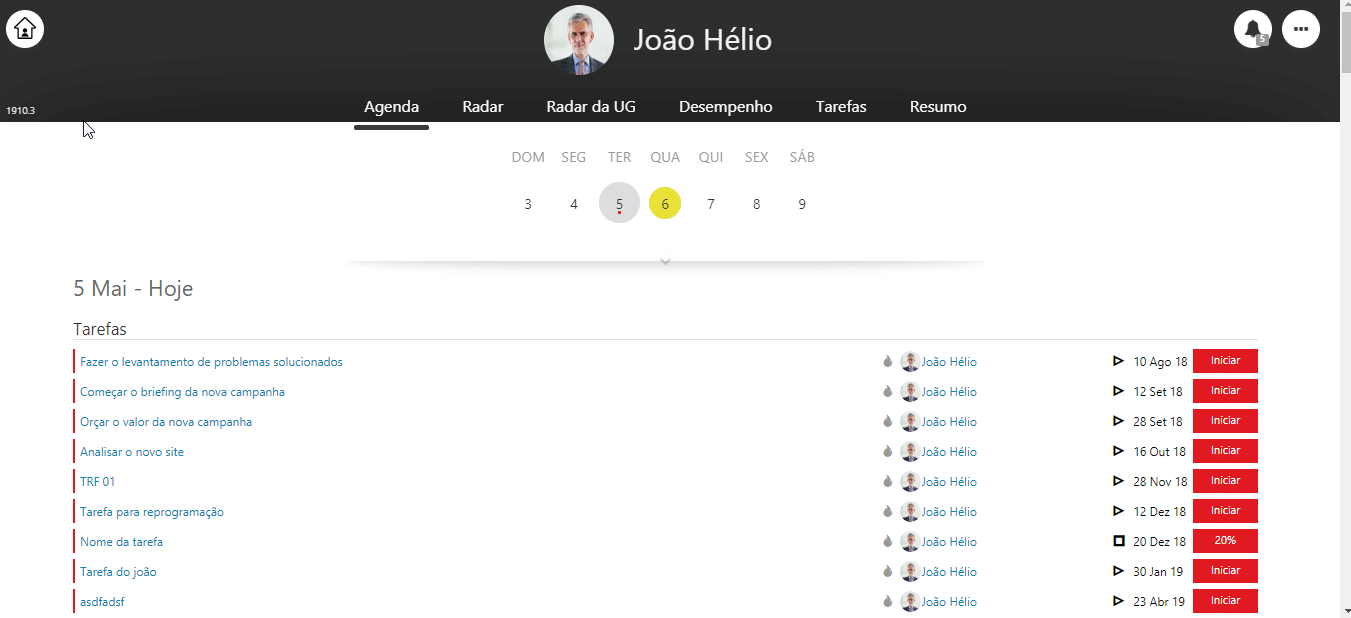This screenshot has height=618, width=1351.
Task: Click João Hélio's profile photo in header
Action: pyautogui.click(x=579, y=40)
